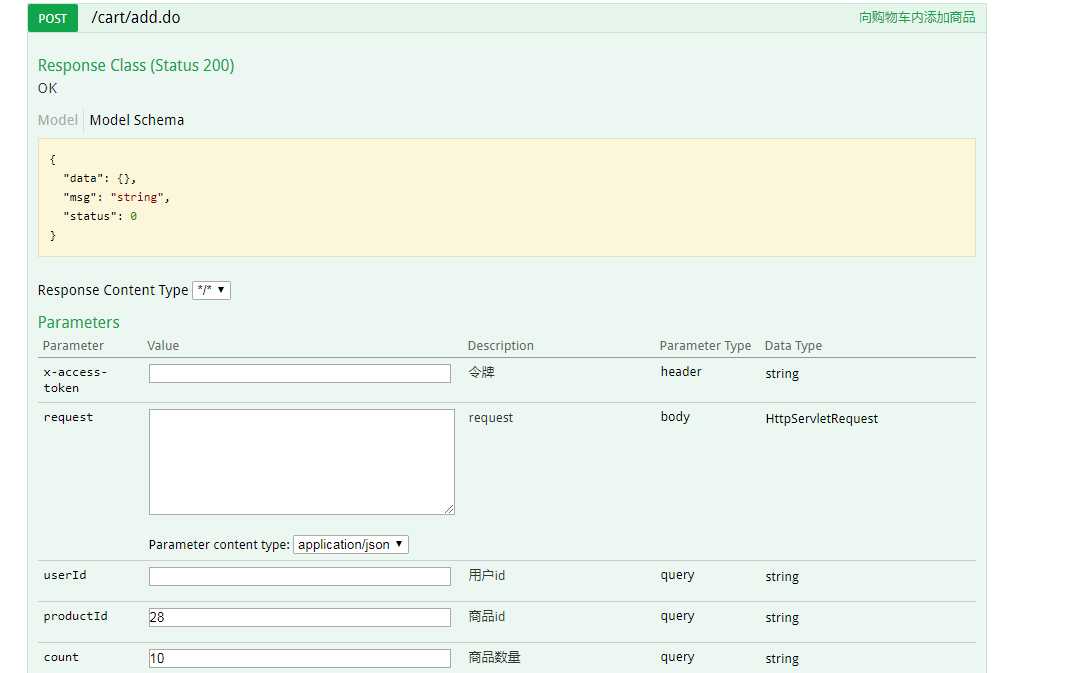Click the body parameter type text
This screenshot has width=1074, height=673.
(x=675, y=416)
